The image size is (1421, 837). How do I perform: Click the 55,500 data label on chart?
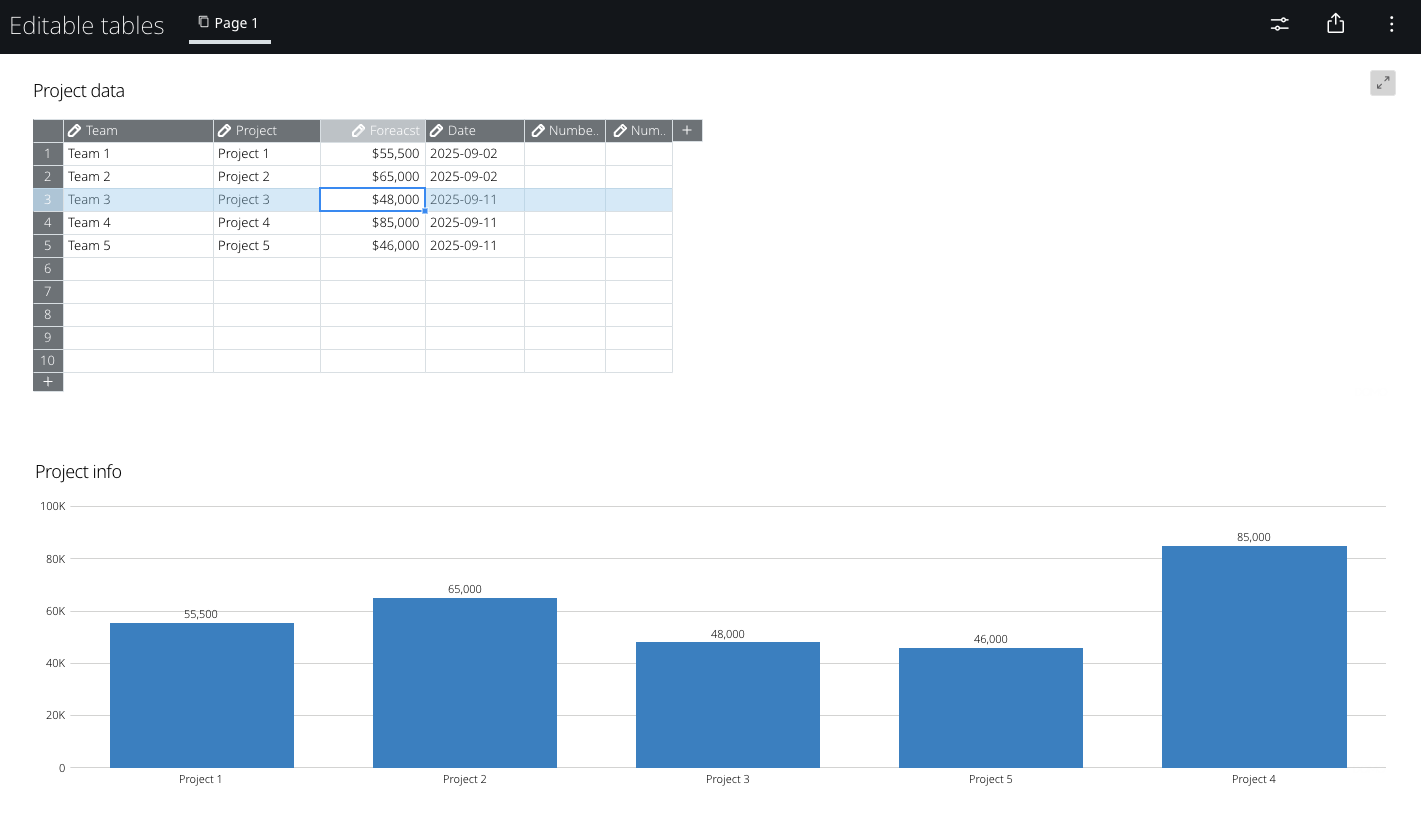click(x=201, y=614)
